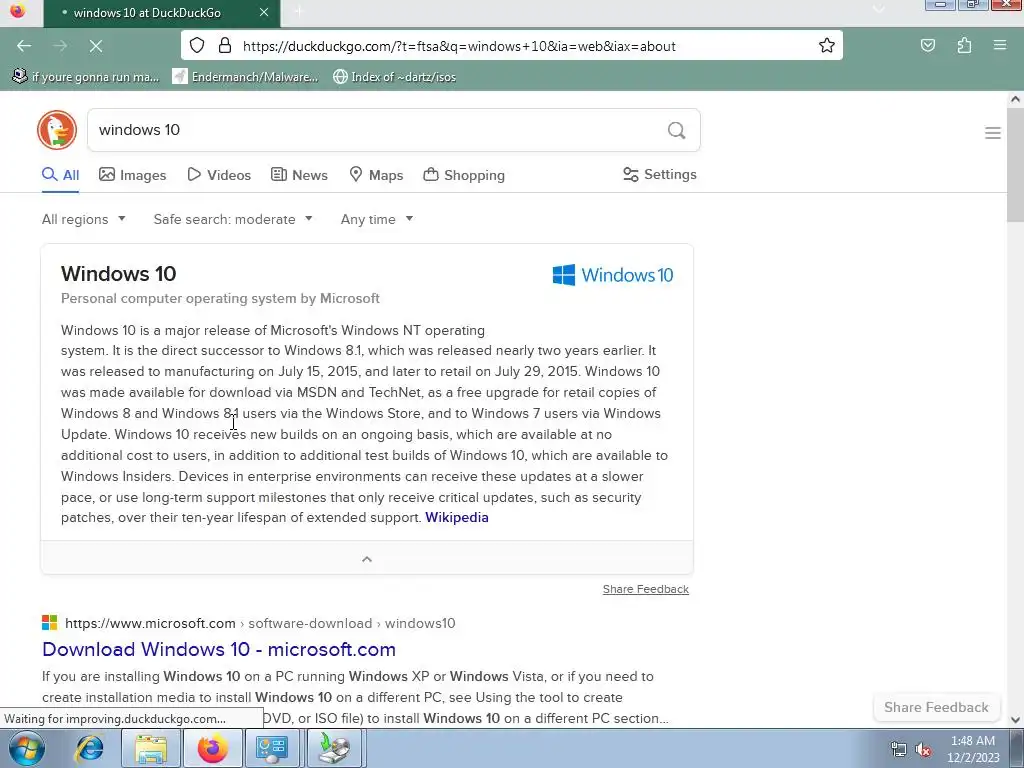Click the Firefox taskbar icon

[212, 748]
